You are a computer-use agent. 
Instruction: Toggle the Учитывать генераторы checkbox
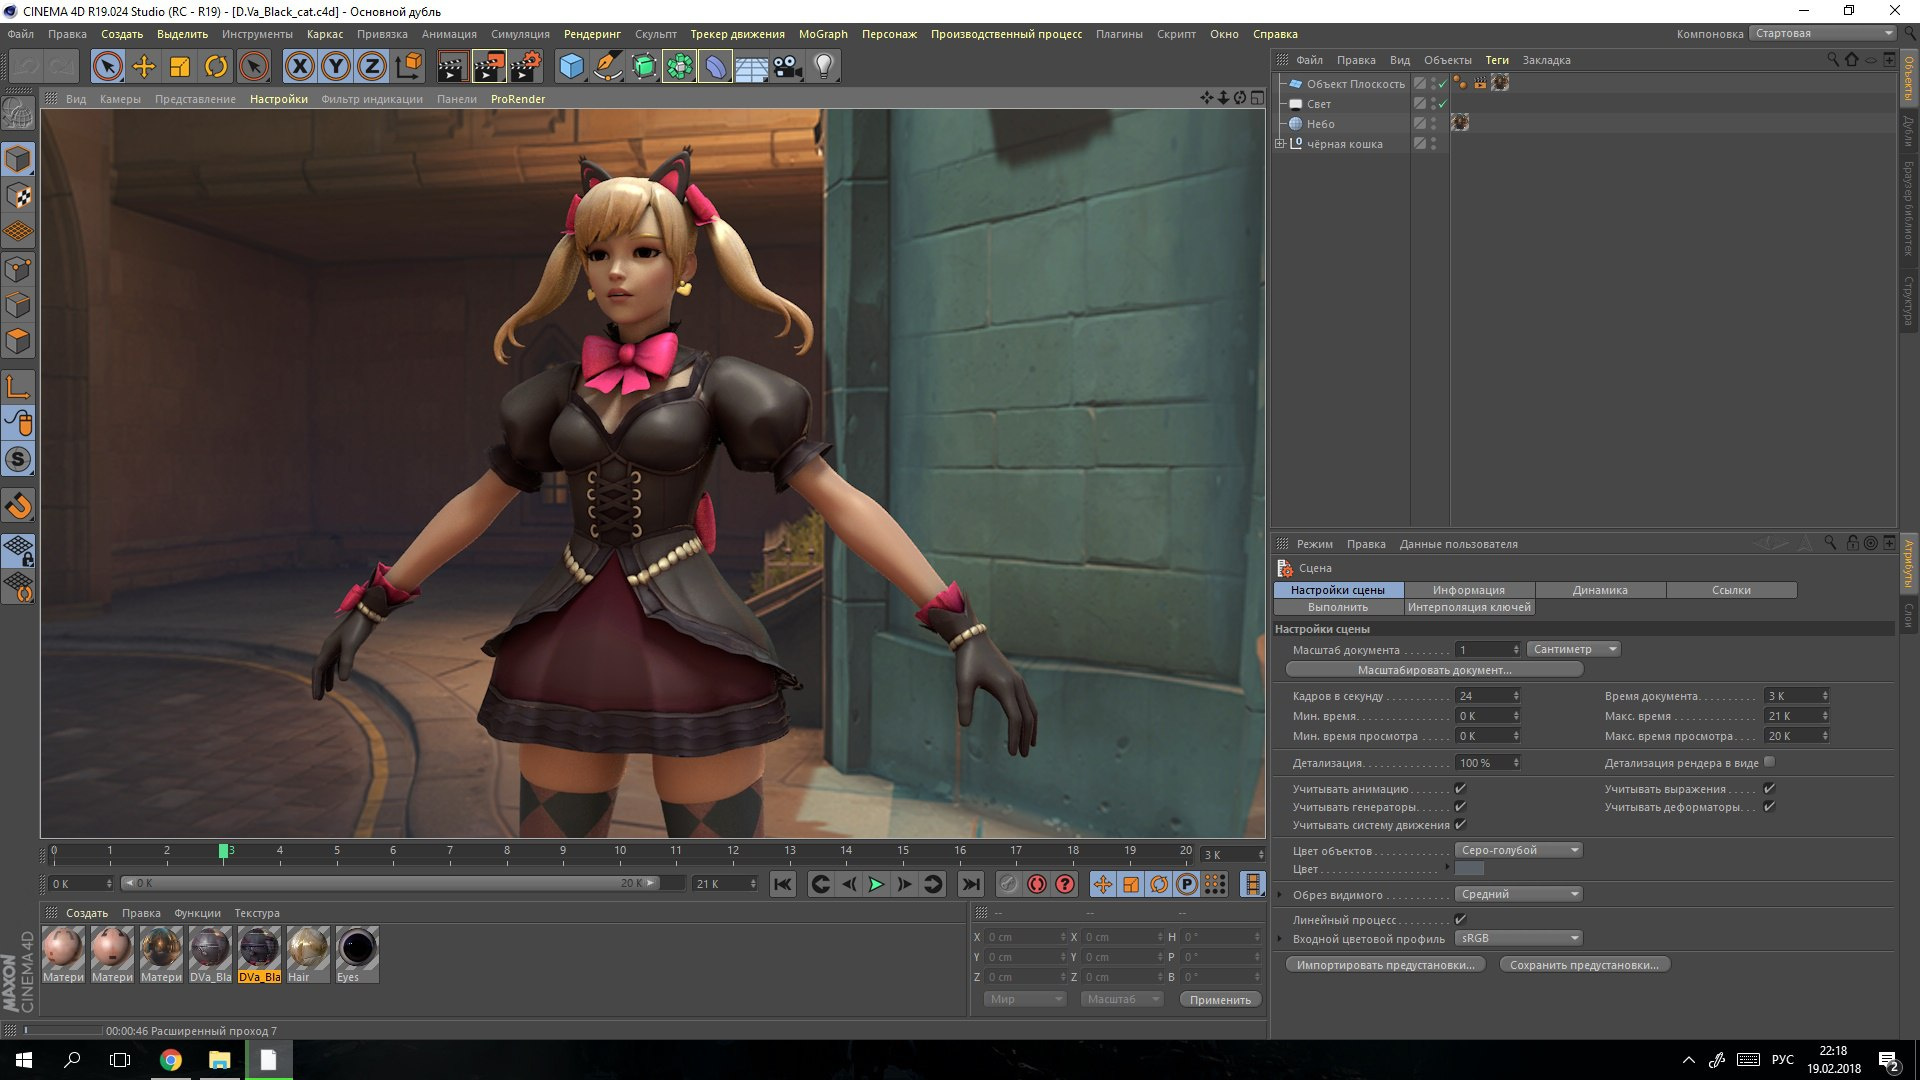[1460, 807]
